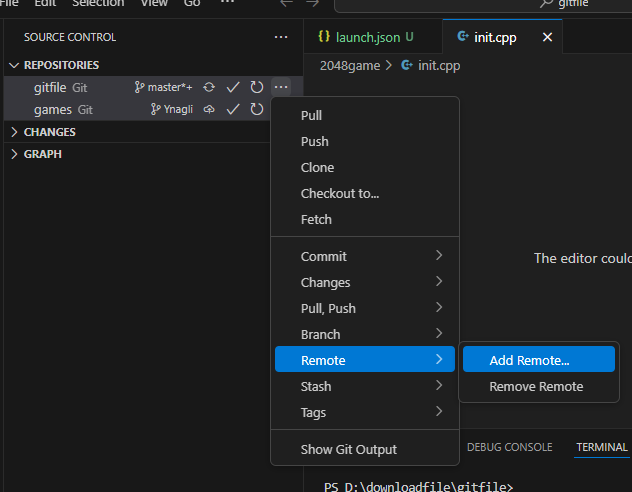Click the init.cpp tab C++ icon
632x492 pixels.
pyautogui.click(x=463, y=37)
